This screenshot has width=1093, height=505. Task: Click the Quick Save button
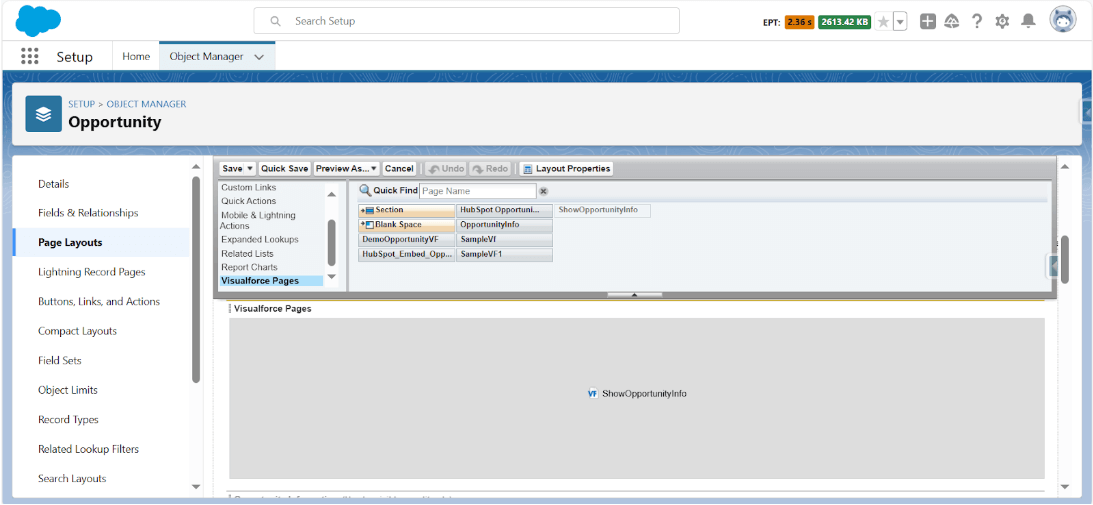tap(284, 169)
